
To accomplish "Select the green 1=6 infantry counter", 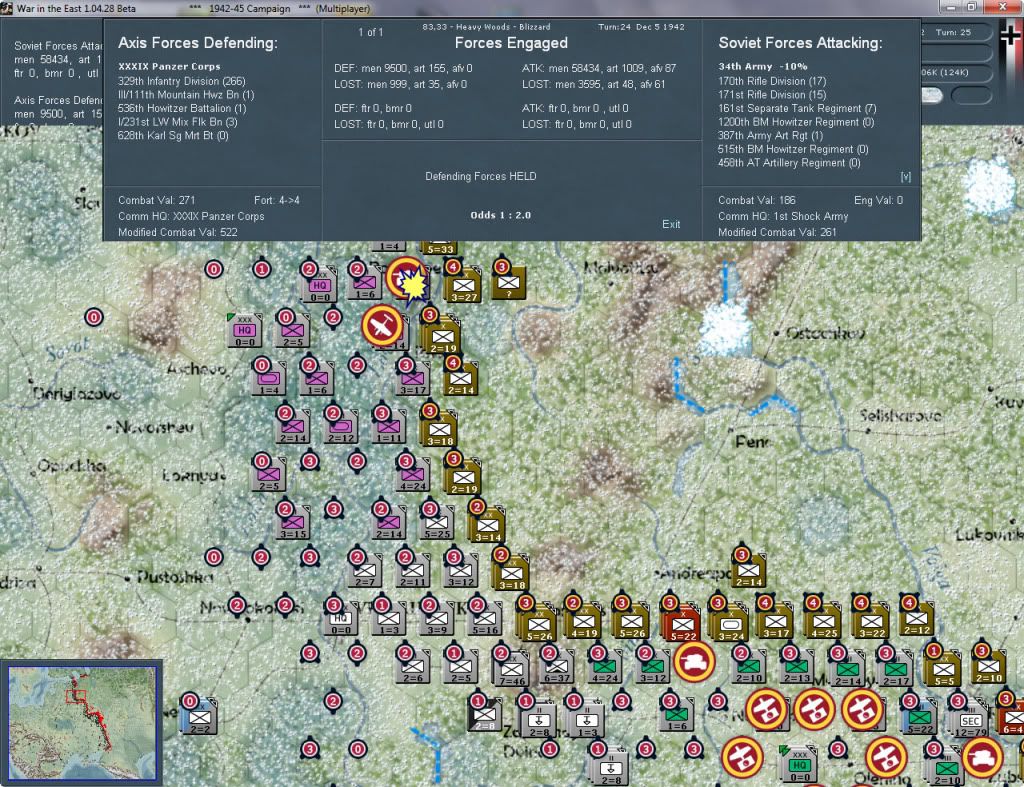I will pyautogui.click(x=677, y=715).
